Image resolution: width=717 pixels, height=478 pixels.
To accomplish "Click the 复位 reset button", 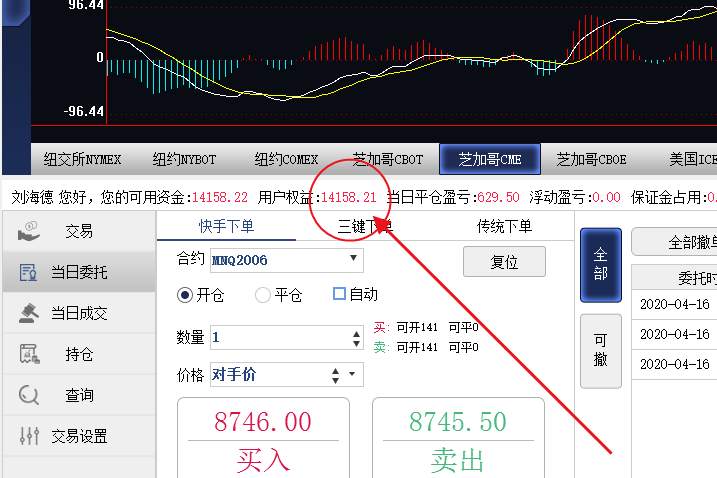I will tap(504, 262).
